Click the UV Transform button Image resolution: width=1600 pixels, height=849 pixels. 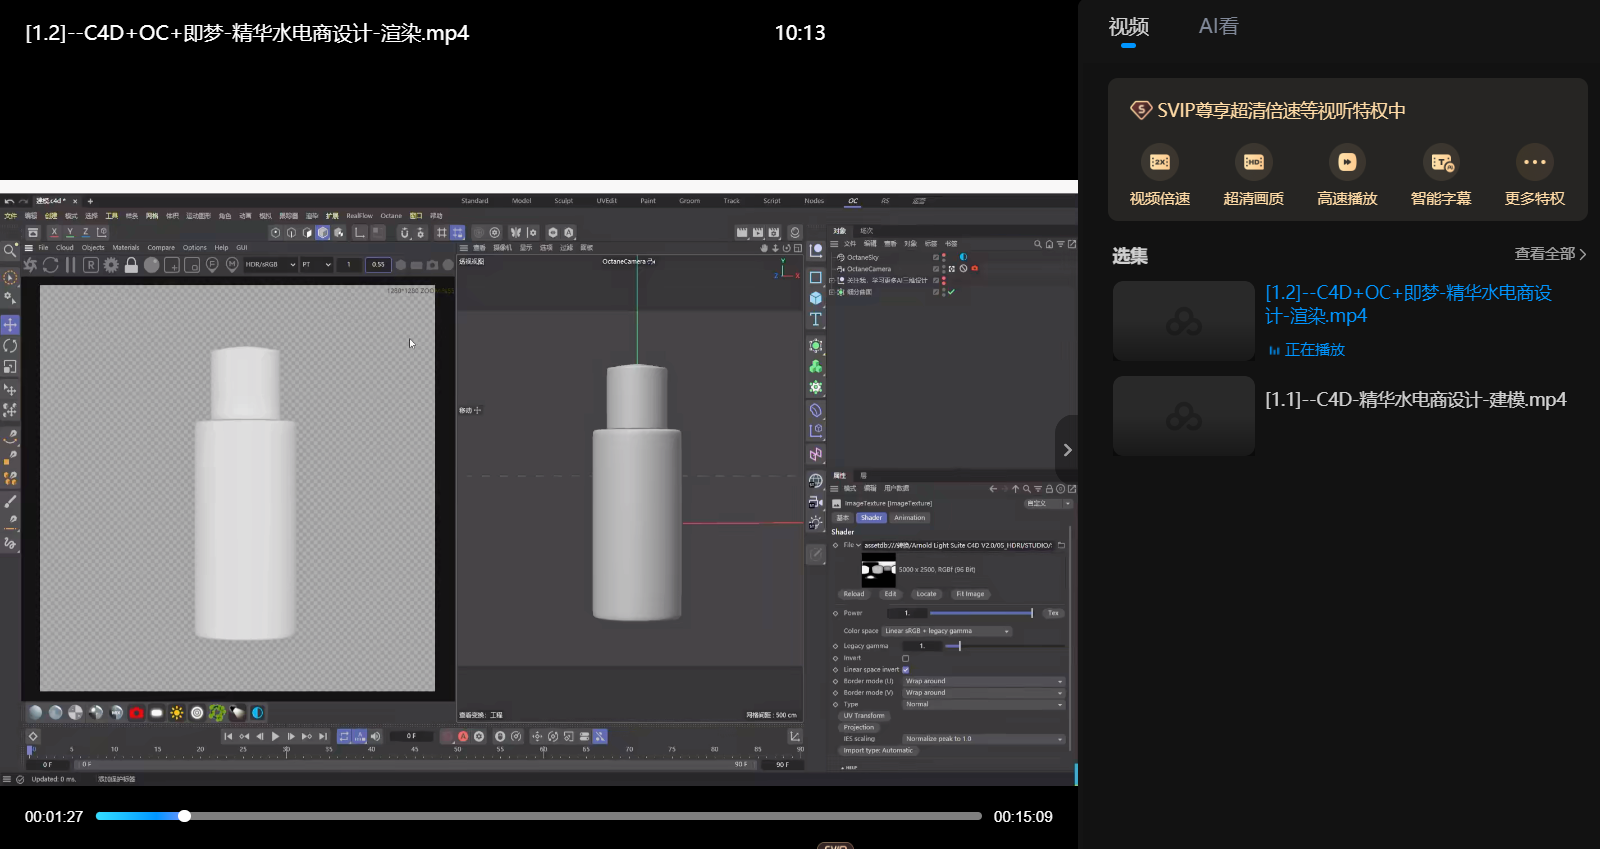(864, 716)
